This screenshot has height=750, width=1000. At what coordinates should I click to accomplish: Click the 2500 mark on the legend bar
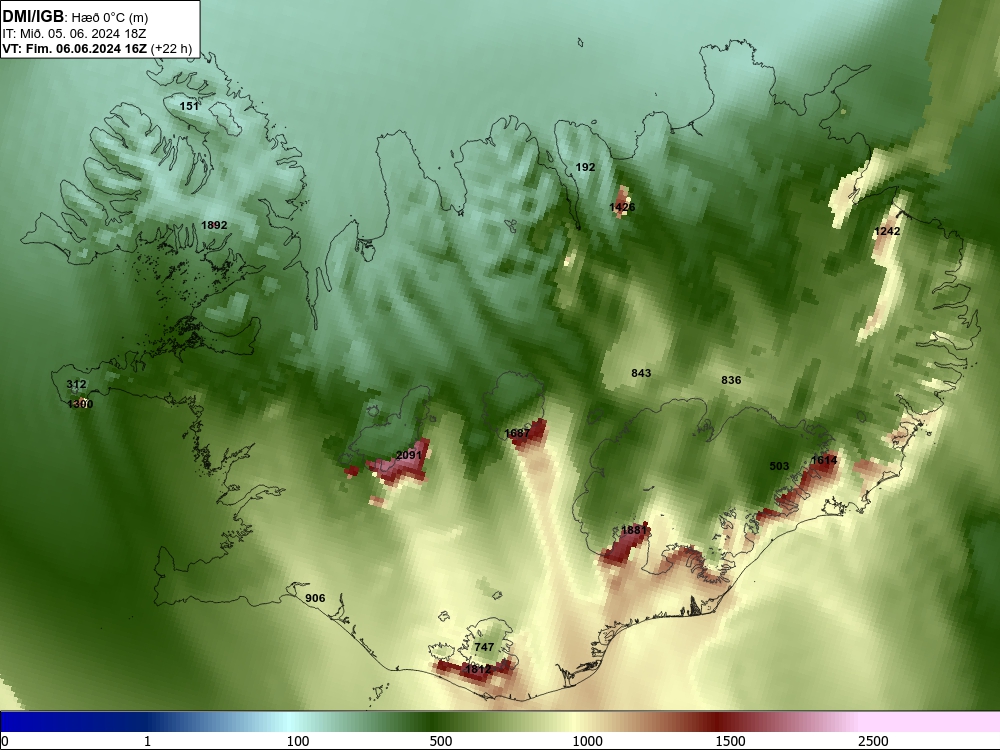pyautogui.click(x=873, y=741)
